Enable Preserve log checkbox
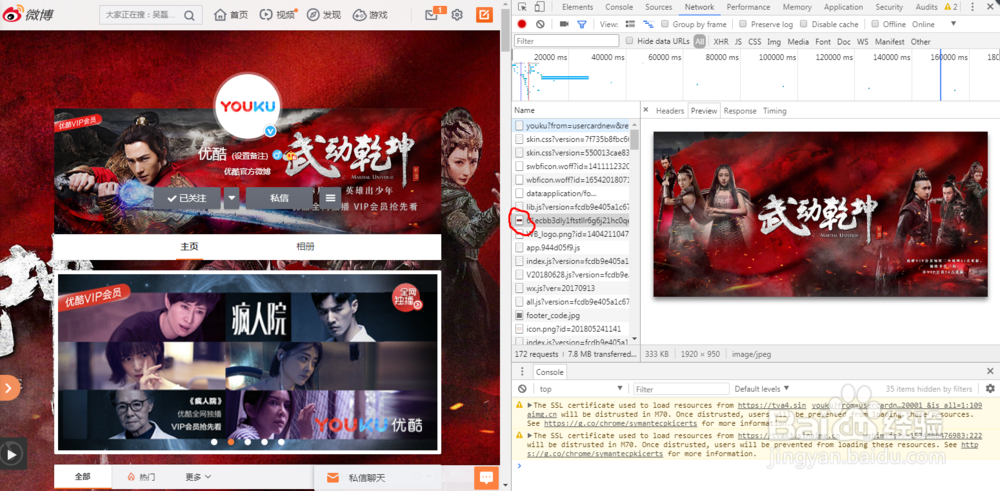This screenshot has width=1000, height=491. [743, 24]
